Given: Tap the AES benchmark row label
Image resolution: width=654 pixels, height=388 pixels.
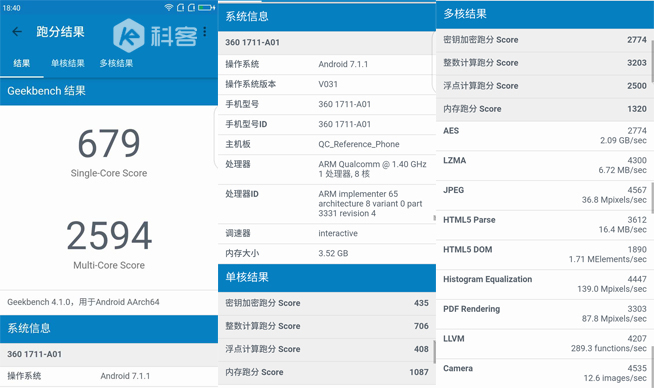Looking at the screenshot, I should point(451,131).
